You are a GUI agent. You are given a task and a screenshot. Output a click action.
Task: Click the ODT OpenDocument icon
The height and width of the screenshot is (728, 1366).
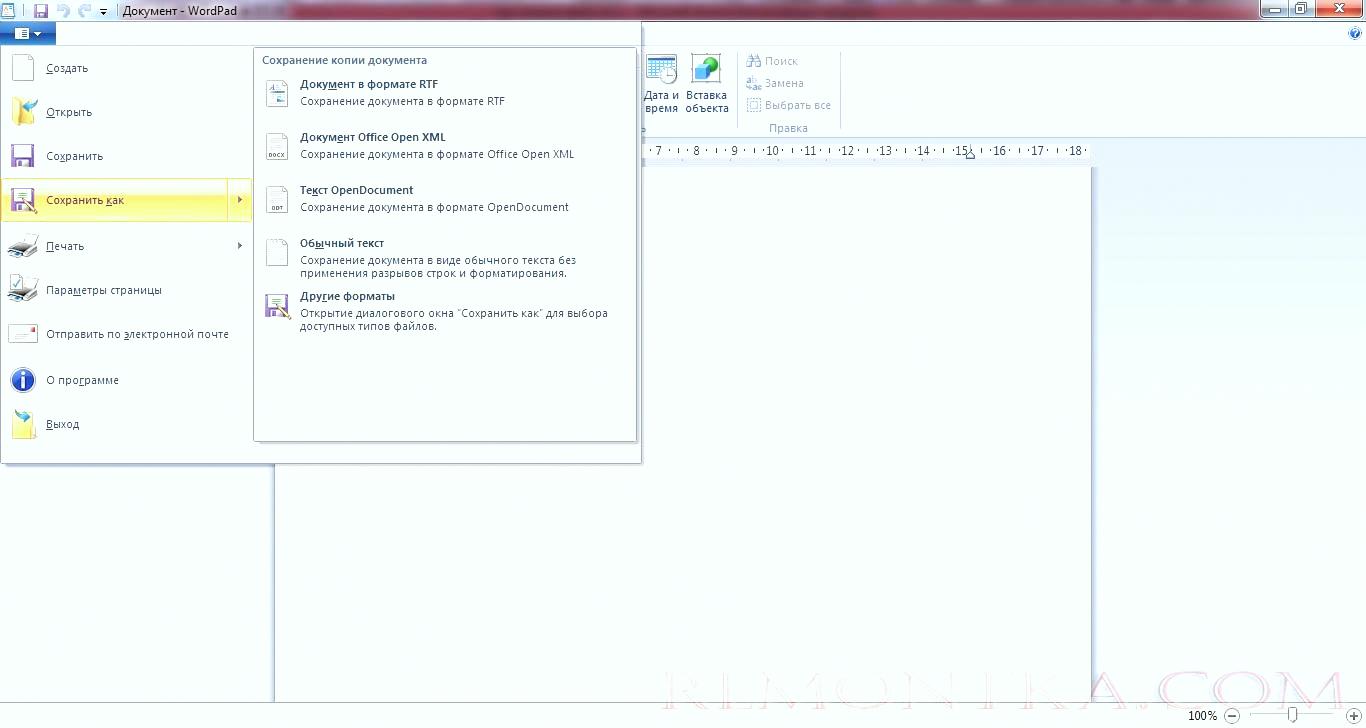pos(277,199)
